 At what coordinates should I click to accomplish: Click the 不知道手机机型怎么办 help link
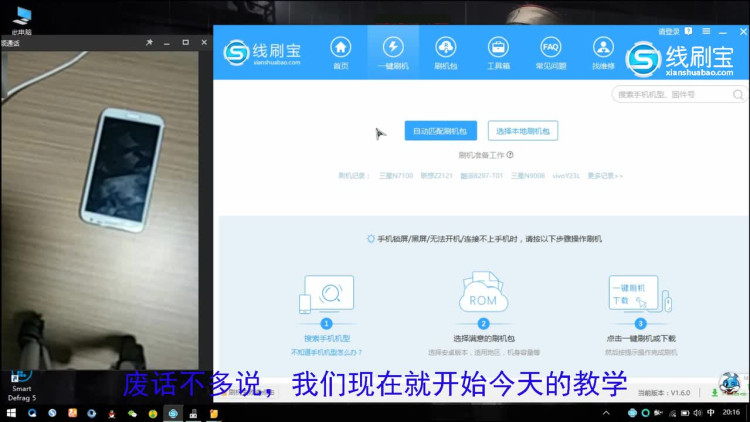click(327, 352)
